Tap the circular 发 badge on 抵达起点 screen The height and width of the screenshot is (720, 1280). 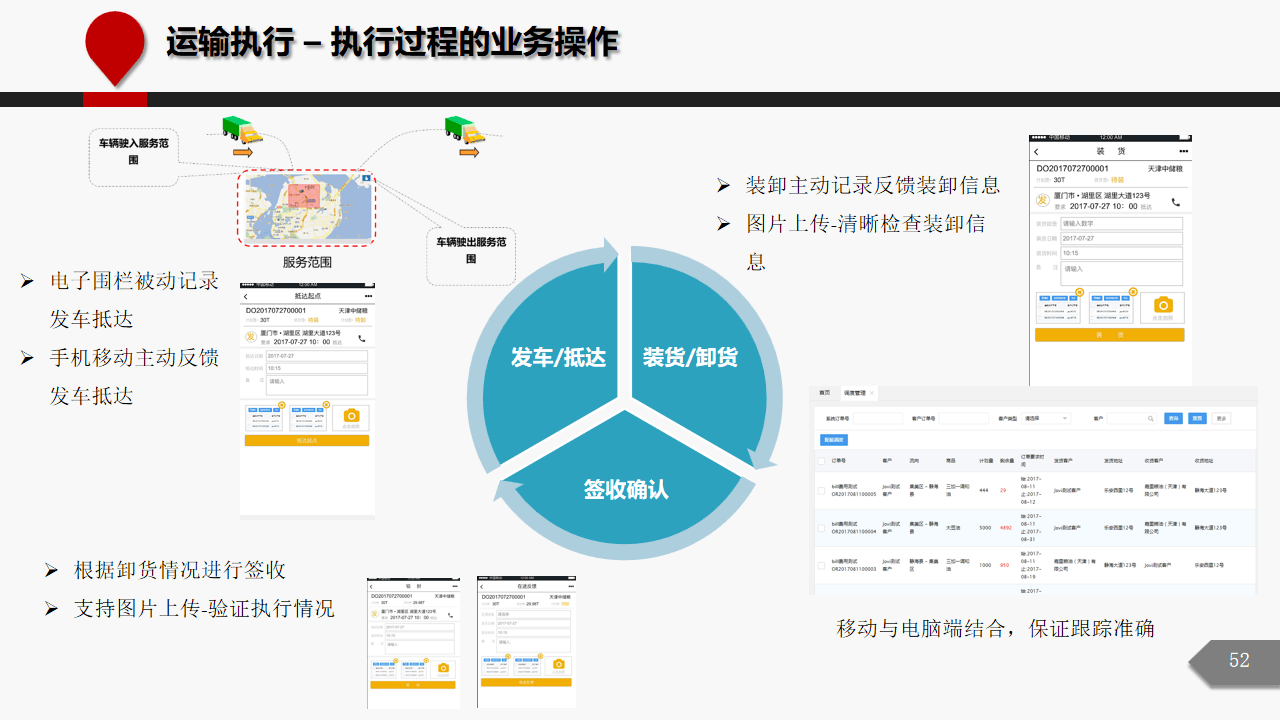click(x=251, y=337)
